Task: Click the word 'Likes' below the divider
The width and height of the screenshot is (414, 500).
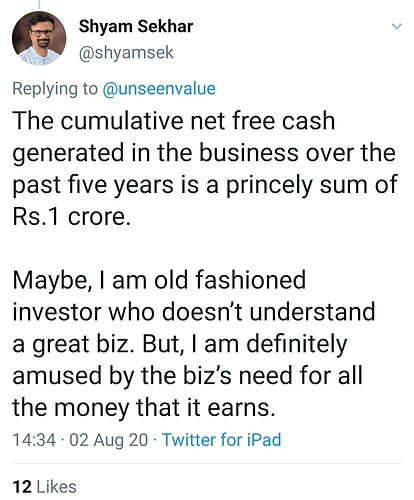Action: (56, 487)
